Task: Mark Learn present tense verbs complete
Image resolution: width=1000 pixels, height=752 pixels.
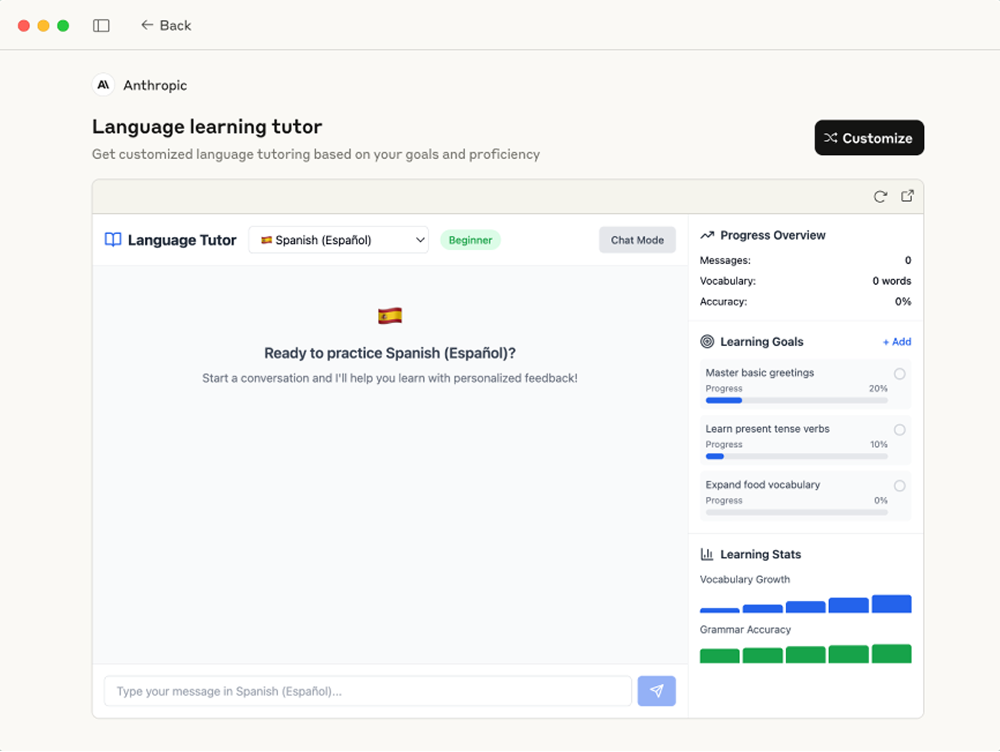Action: point(899,430)
